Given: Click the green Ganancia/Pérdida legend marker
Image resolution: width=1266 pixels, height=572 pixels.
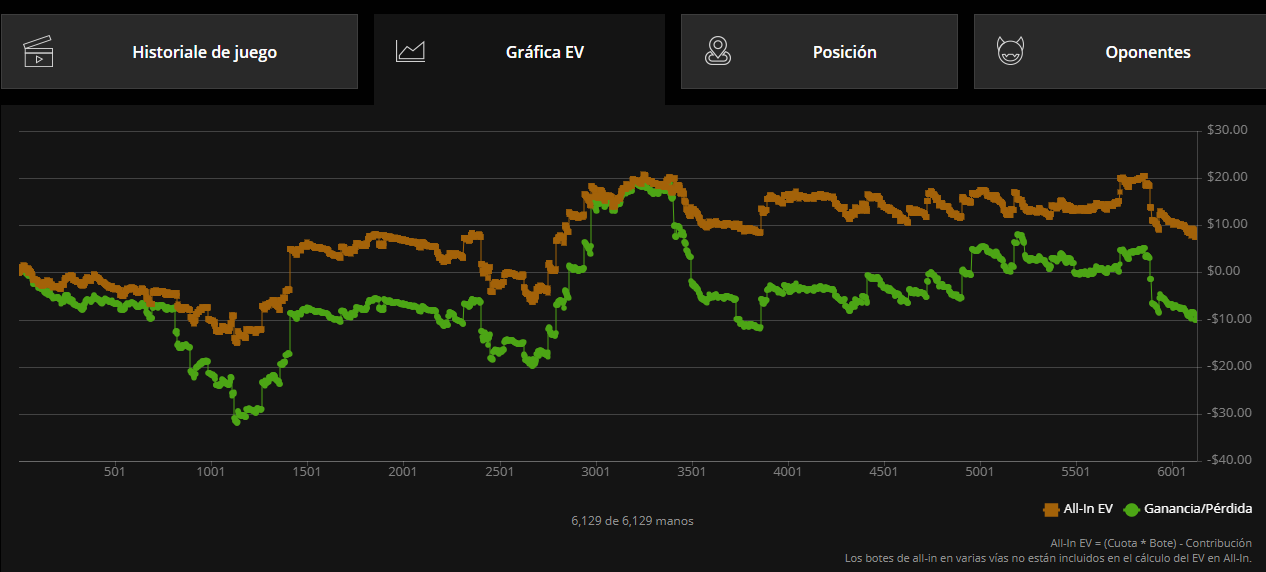Looking at the screenshot, I should click(x=1131, y=509).
